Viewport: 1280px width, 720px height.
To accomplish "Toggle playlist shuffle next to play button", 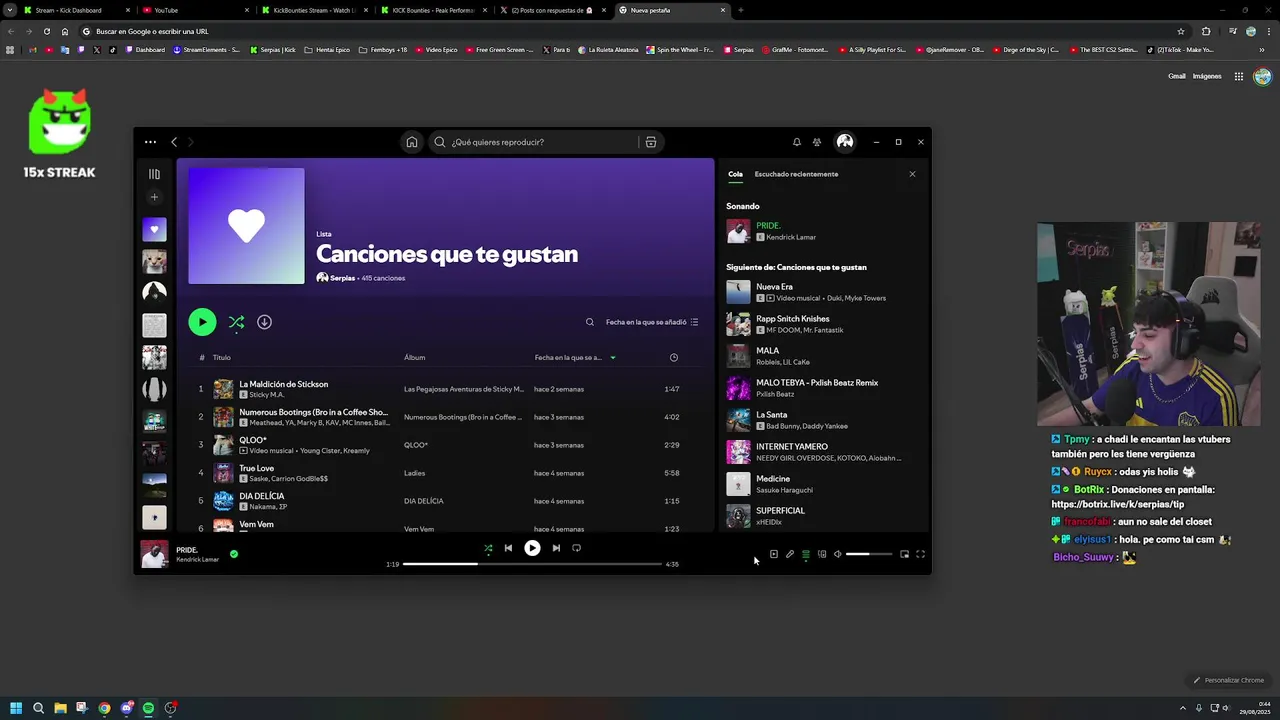I will (x=236, y=322).
